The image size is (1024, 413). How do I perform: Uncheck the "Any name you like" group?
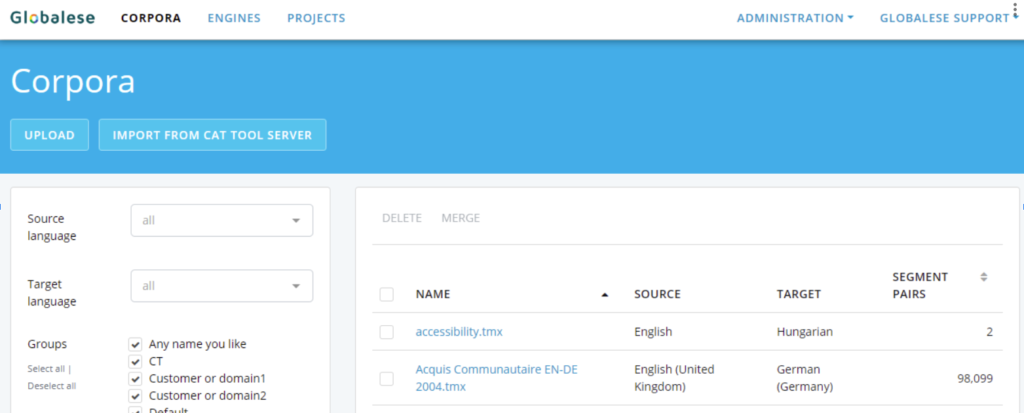(x=135, y=344)
